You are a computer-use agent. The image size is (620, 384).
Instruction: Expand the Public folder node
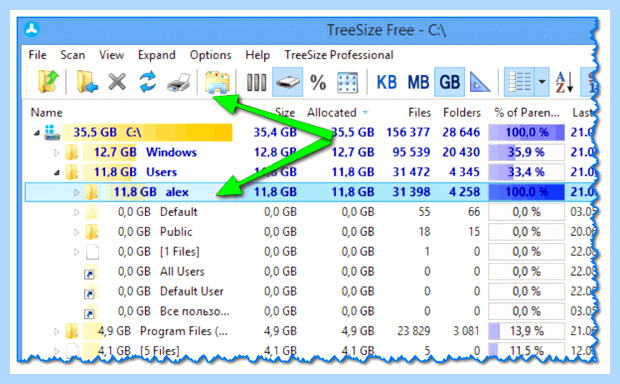pos(76,232)
